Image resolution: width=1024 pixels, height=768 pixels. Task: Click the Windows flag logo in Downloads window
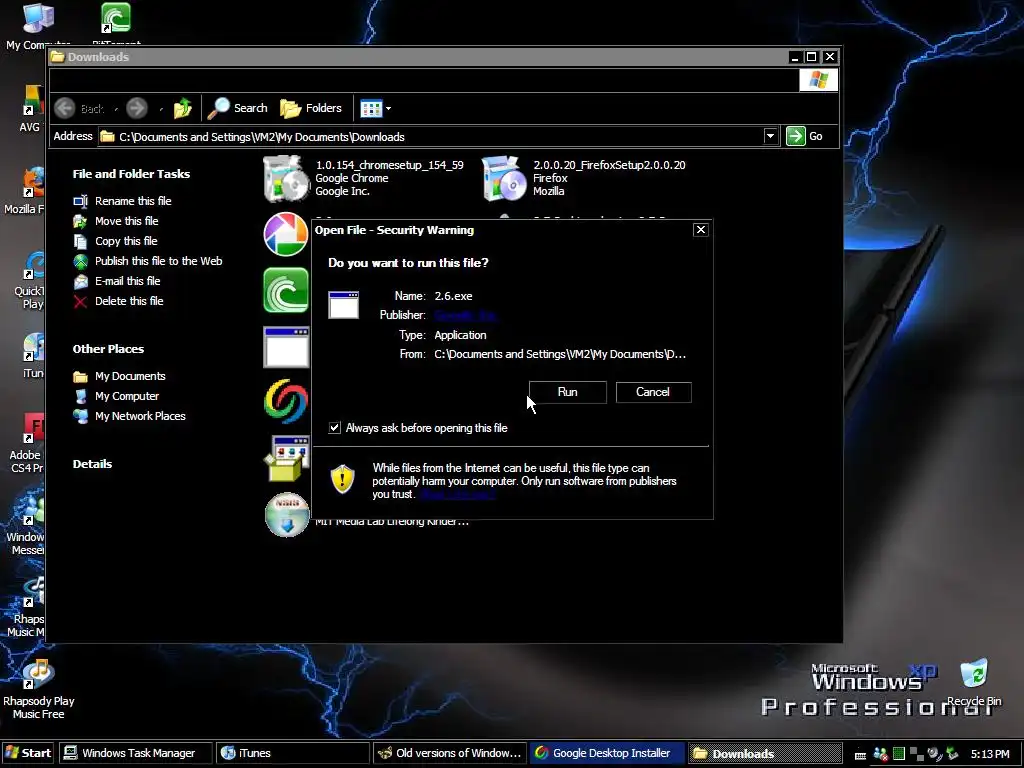click(x=818, y=80)
